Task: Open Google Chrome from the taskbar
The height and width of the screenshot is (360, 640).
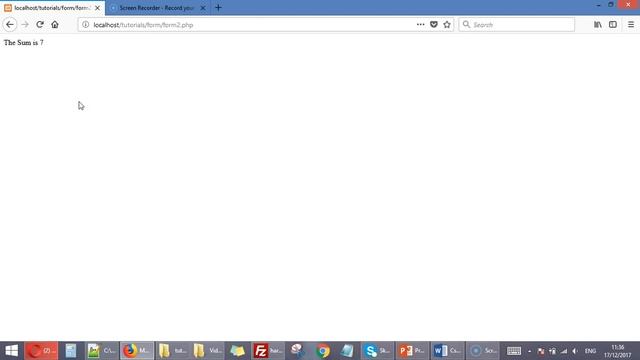Action: 322,351
